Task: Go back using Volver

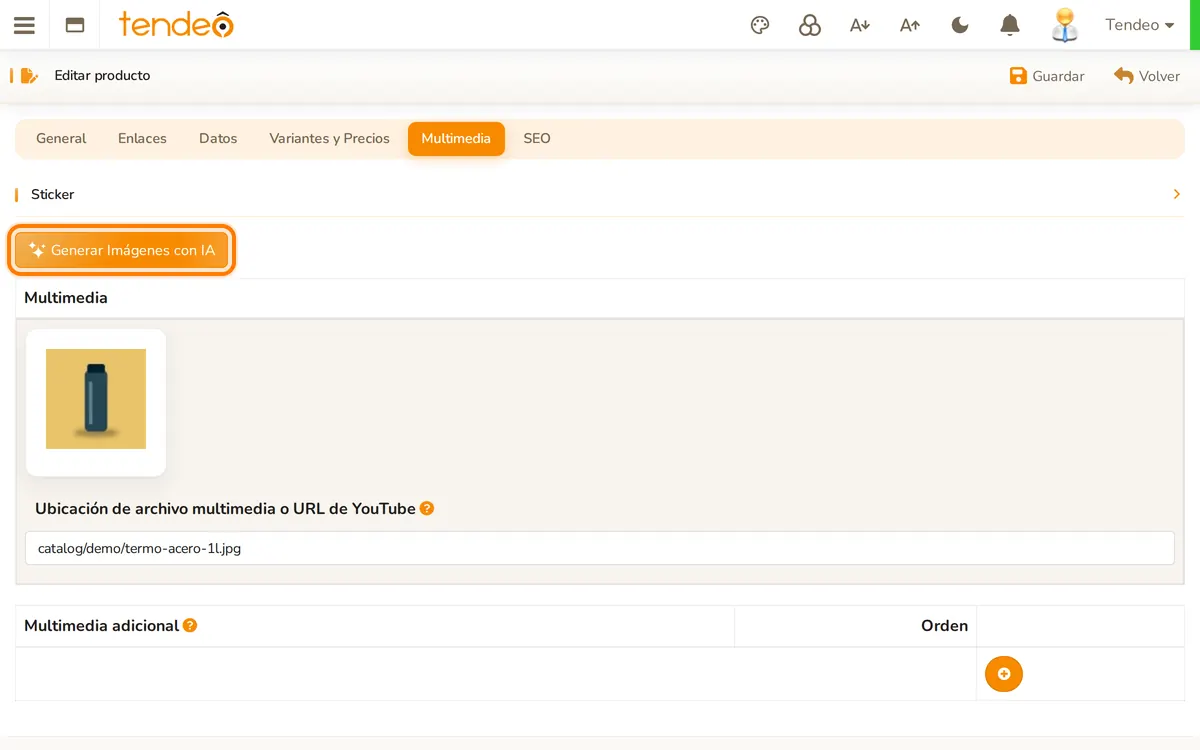Action: [1147, 76]
